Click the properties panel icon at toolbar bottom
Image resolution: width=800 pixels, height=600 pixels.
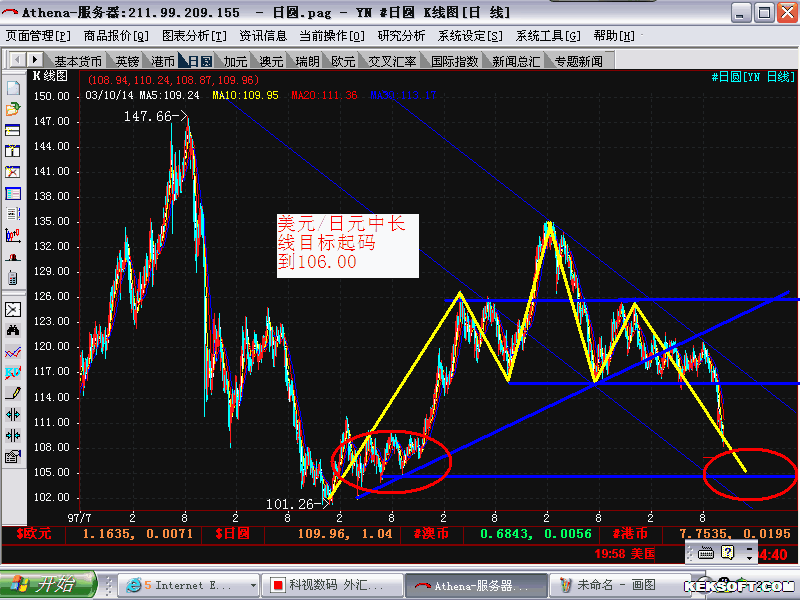pos(13,456)
